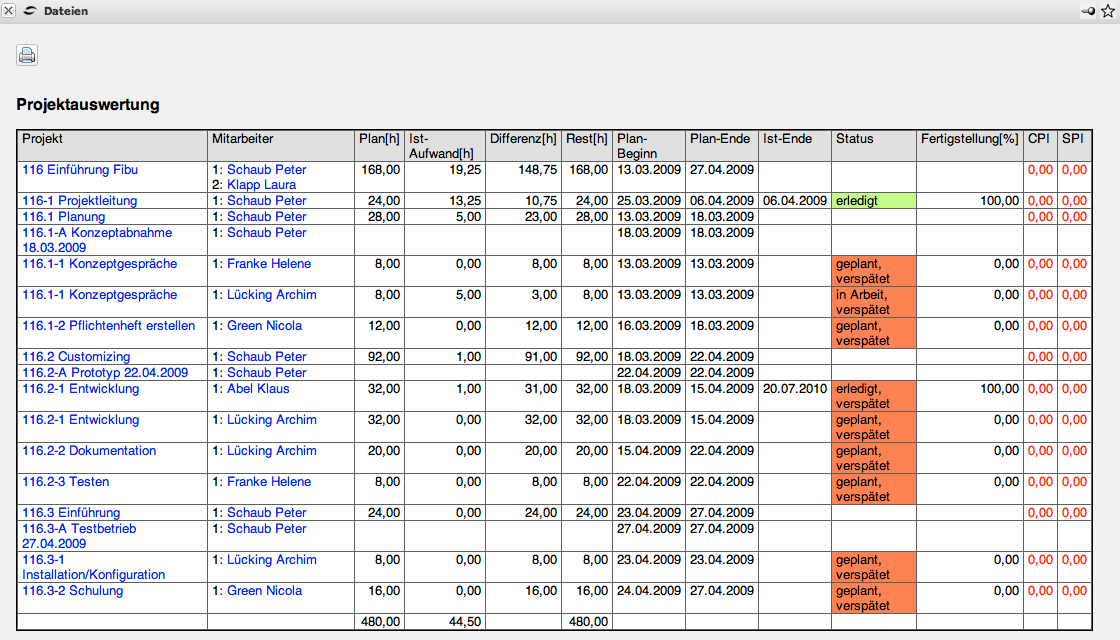Click the refresh arrows icon beside Dateien
This screenshot has height=640, width=1120.
click(30, 11)
